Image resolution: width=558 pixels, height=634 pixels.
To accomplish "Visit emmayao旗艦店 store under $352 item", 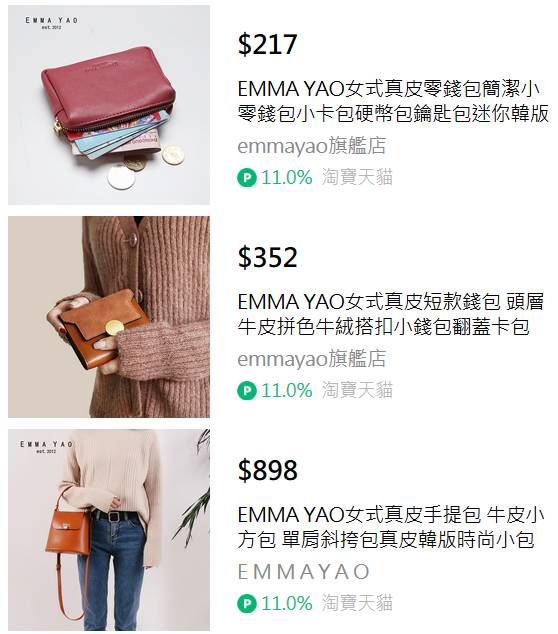I will click(312, 359).
